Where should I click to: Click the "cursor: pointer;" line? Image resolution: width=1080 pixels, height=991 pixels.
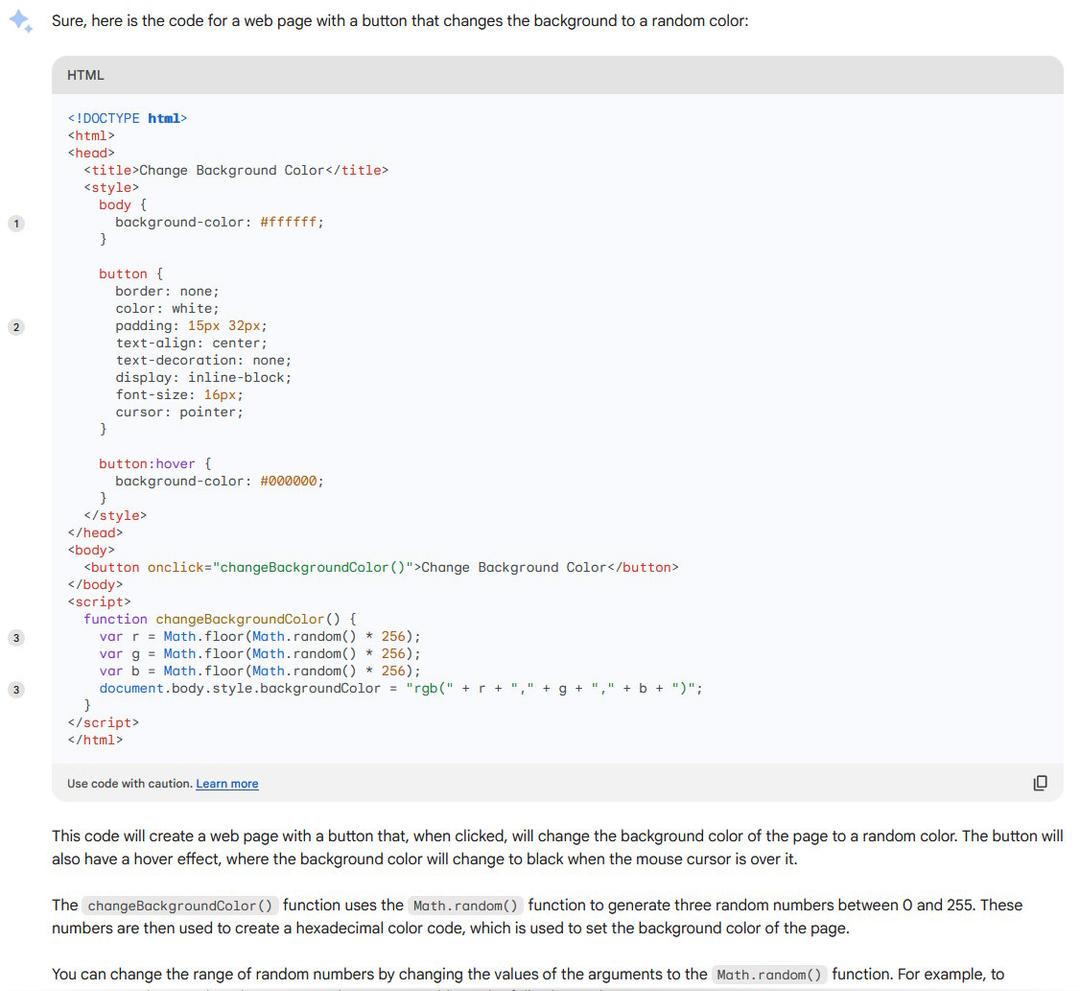(179, 412)
